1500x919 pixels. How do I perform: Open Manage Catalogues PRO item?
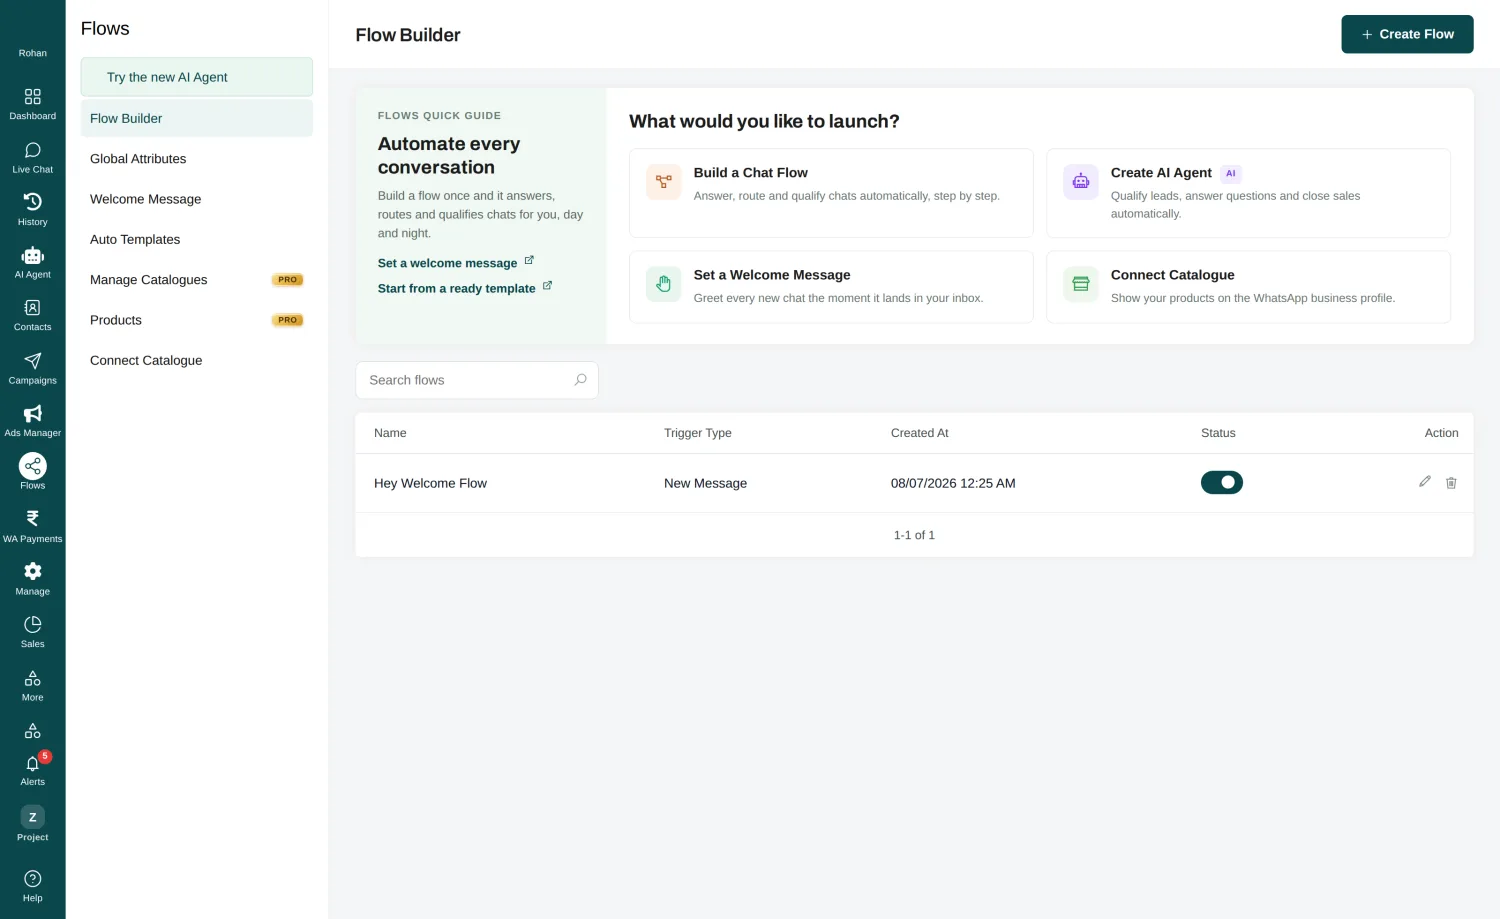pyautogui.click(x=196, y=279)
